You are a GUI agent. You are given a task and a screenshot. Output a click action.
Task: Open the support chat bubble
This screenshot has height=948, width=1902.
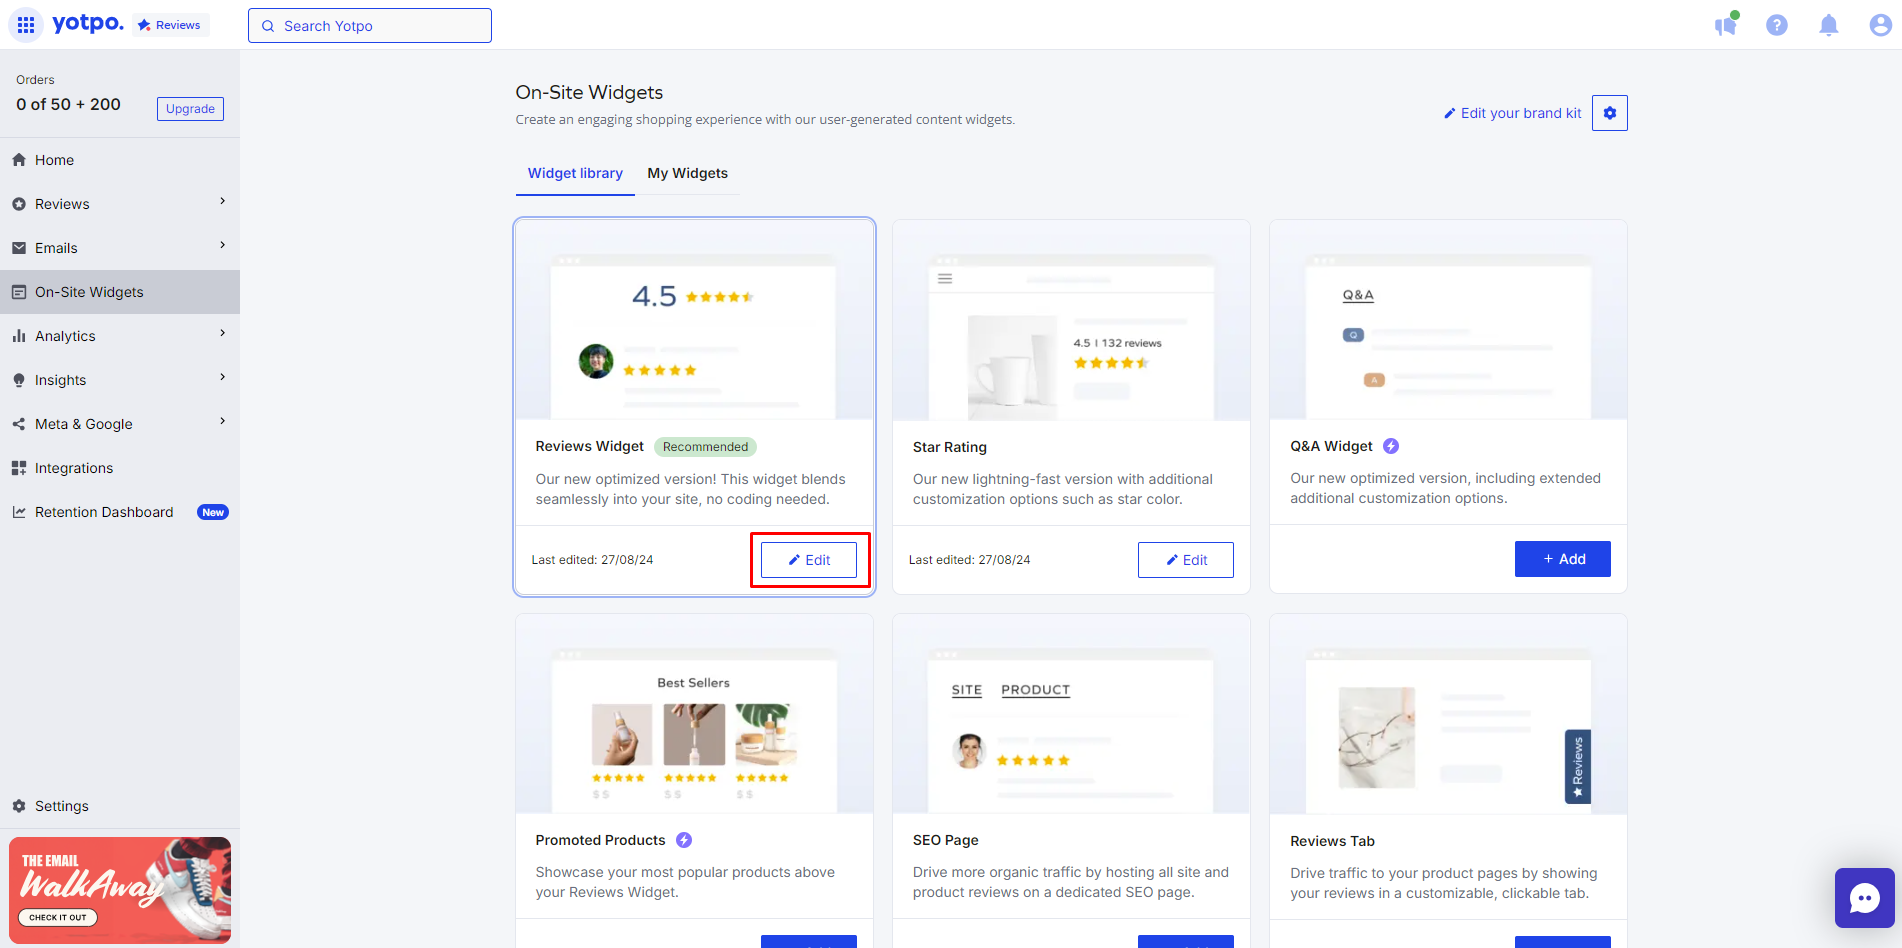coord(1865,898)
